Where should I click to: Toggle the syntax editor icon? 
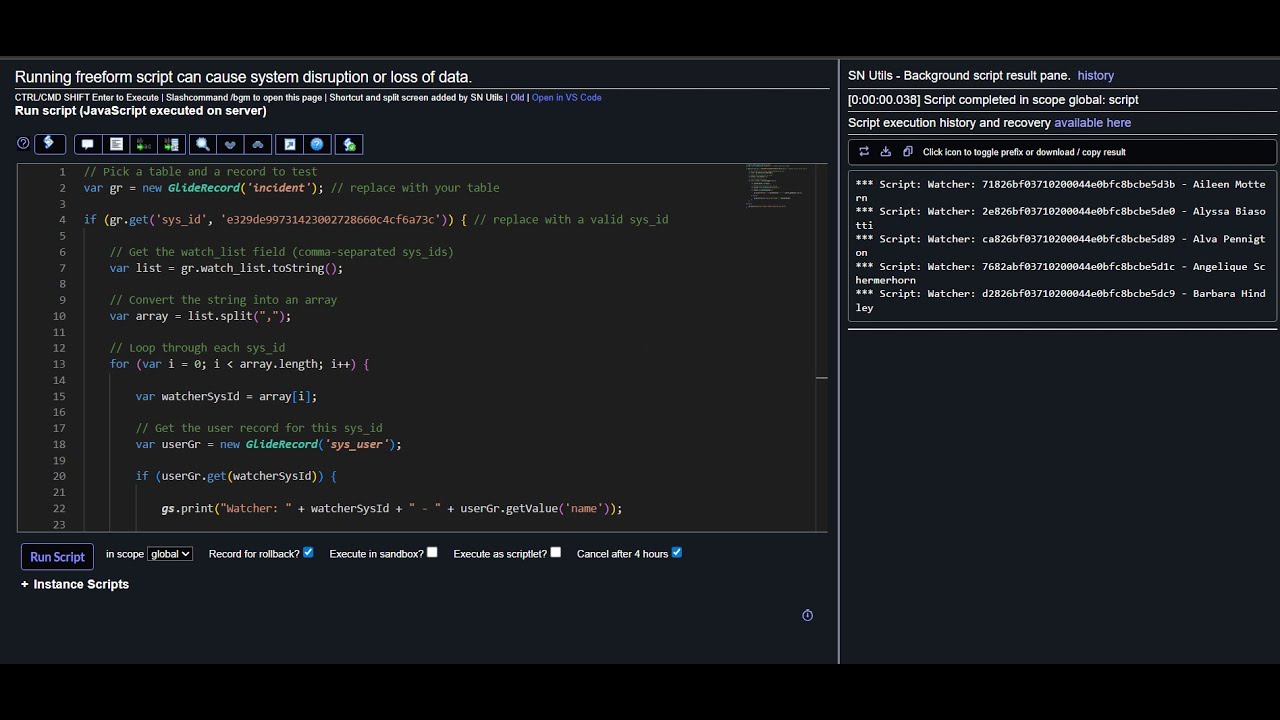click(x=50, y=144)
